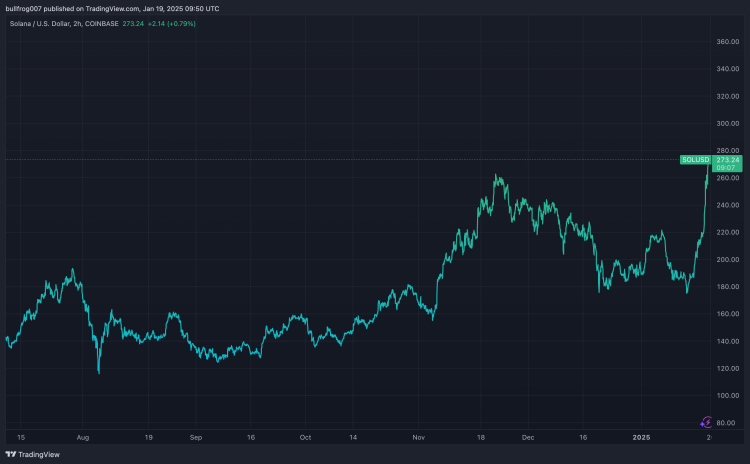This screenshot has height=464, width=750.
Task: Click the 14 date label on time axis
Action: (353, 437)
